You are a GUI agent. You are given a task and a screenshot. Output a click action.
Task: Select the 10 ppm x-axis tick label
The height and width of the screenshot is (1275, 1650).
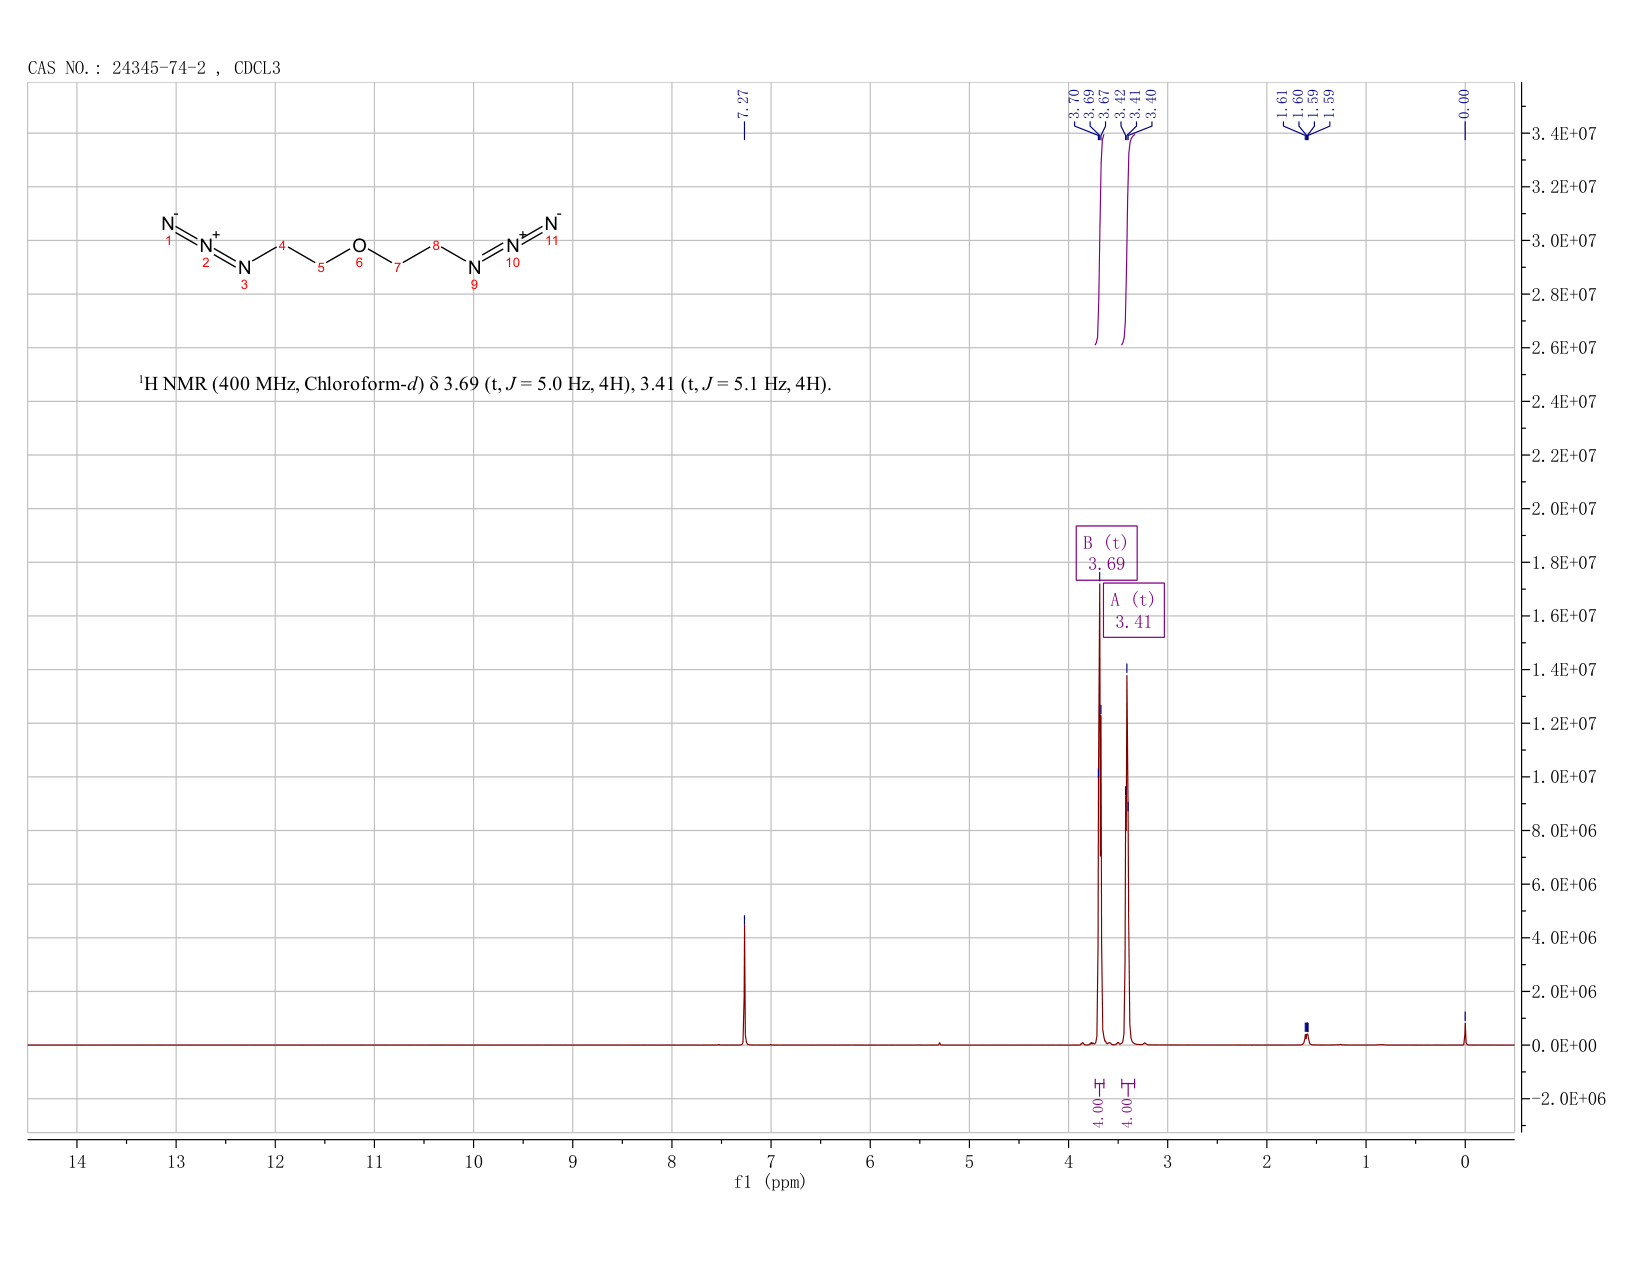click(x=473, y=1161)
